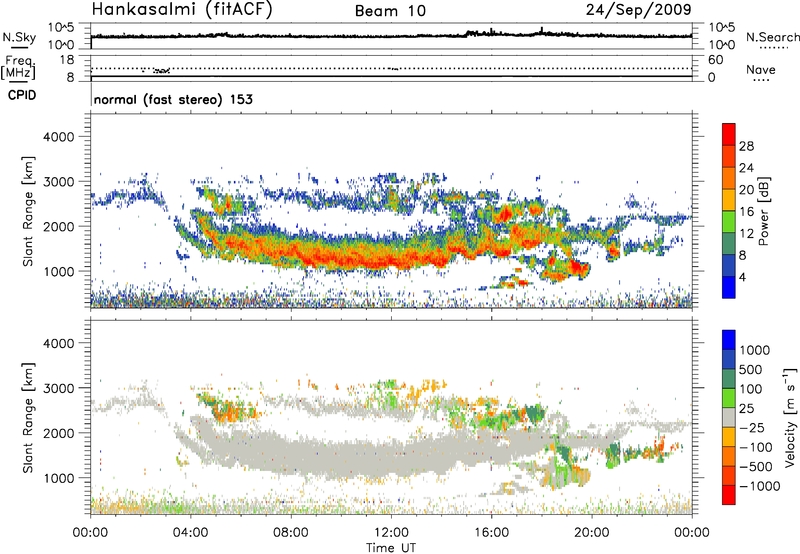Click the '16:00' time axis label

(x=491, y=533)
